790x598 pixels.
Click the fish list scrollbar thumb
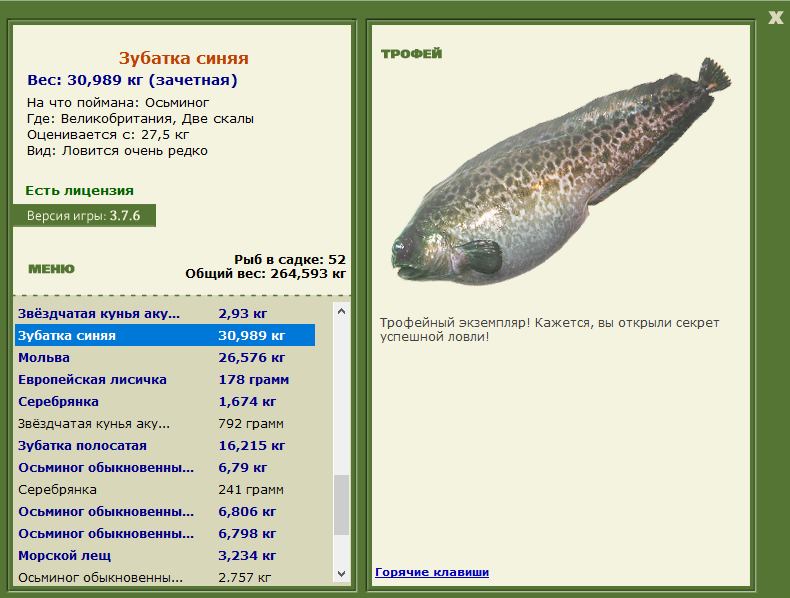pos(341,505)
